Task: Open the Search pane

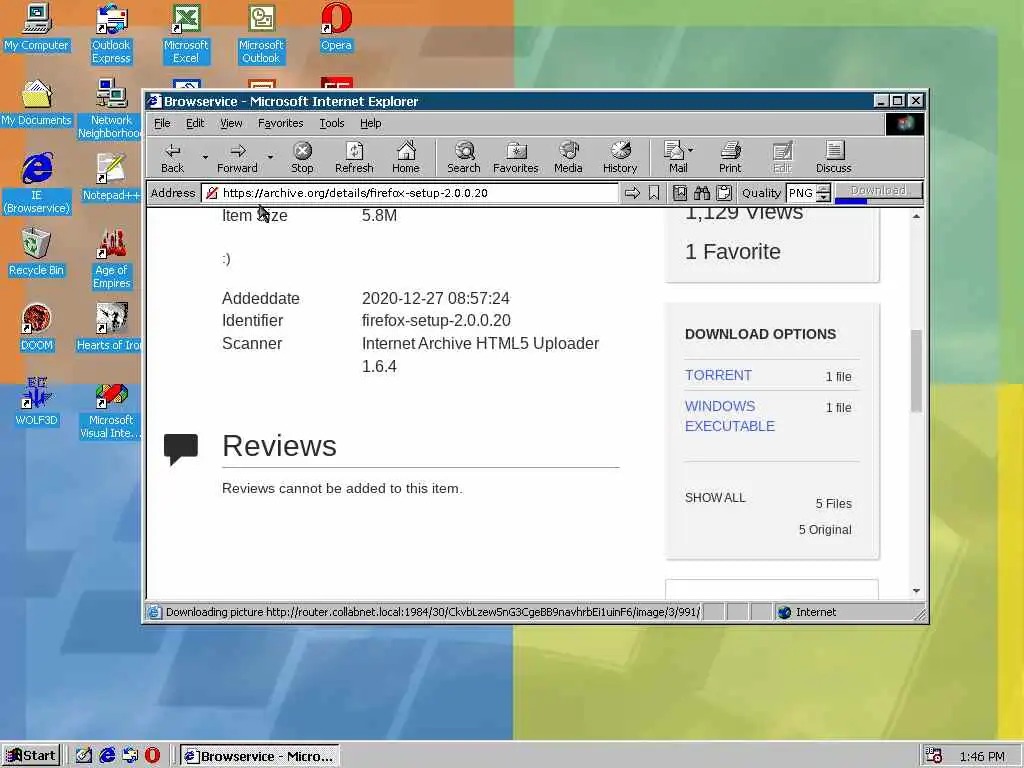Action: pyautogui.click(x=464, y=157)
